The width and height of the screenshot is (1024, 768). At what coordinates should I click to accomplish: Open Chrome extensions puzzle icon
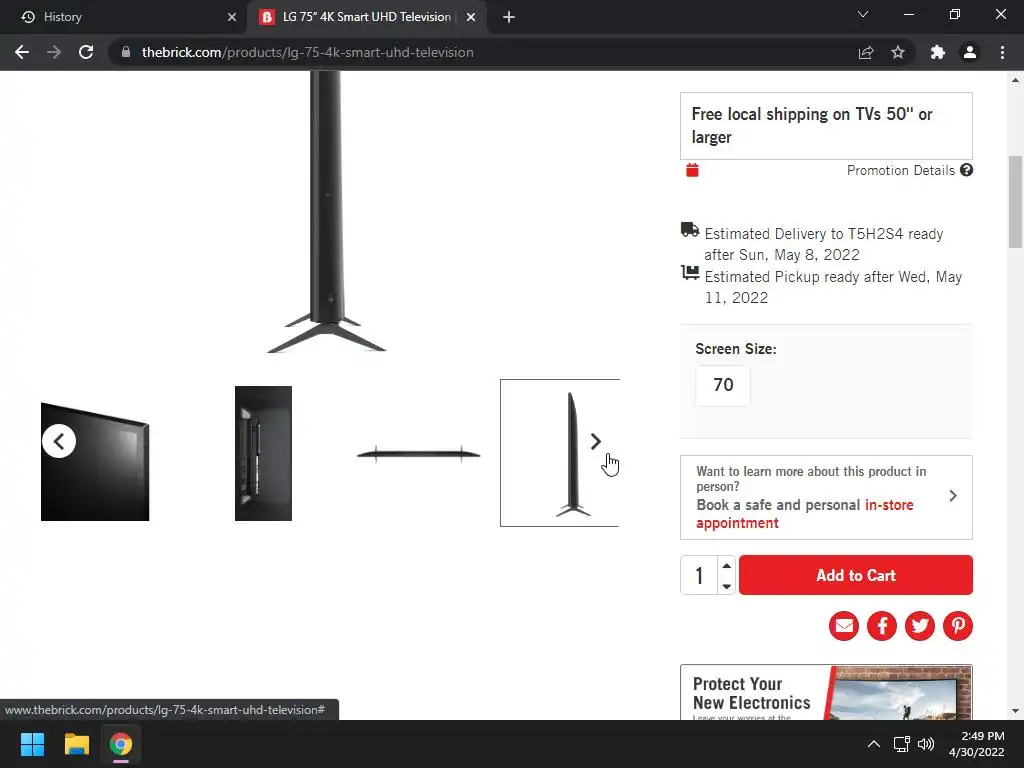tap(937, 52)
